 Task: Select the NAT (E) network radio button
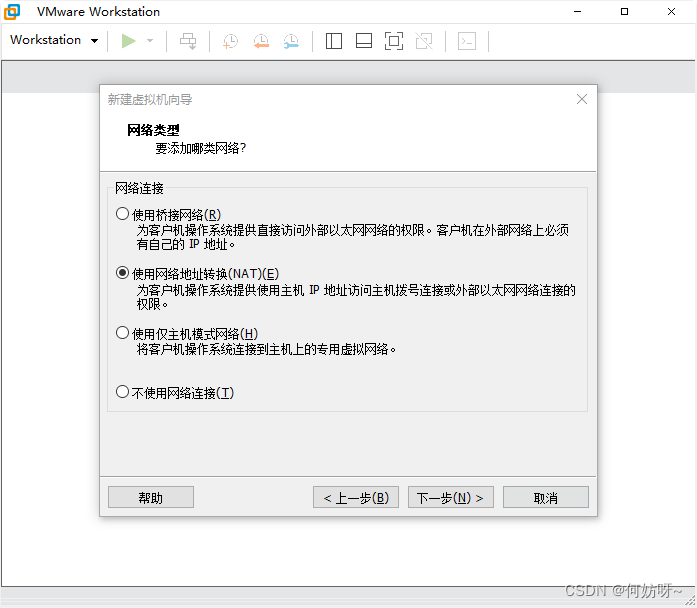[x=122, y=272]
